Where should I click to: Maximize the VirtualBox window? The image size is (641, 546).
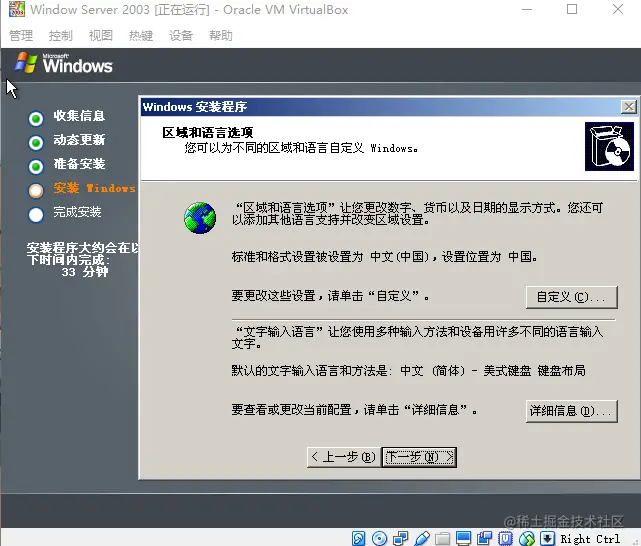(x=572, y=9)
